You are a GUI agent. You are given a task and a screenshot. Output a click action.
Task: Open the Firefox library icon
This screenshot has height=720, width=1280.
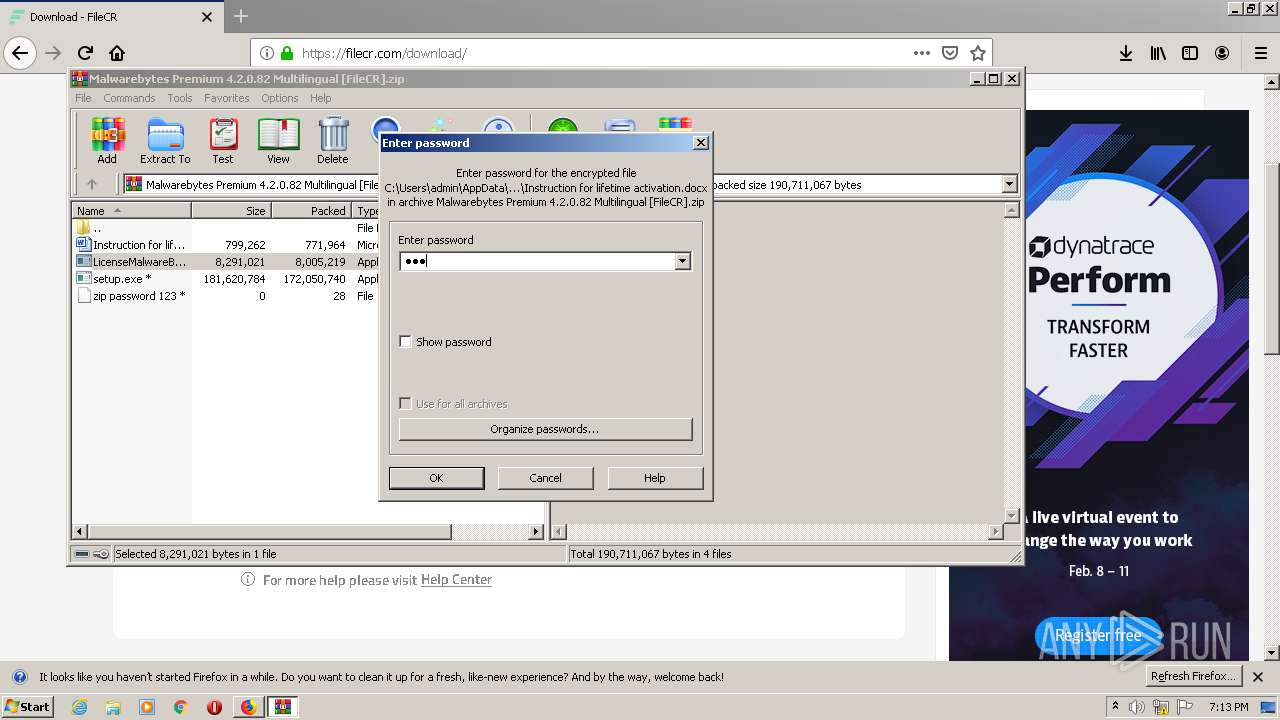coord(1158,53)
